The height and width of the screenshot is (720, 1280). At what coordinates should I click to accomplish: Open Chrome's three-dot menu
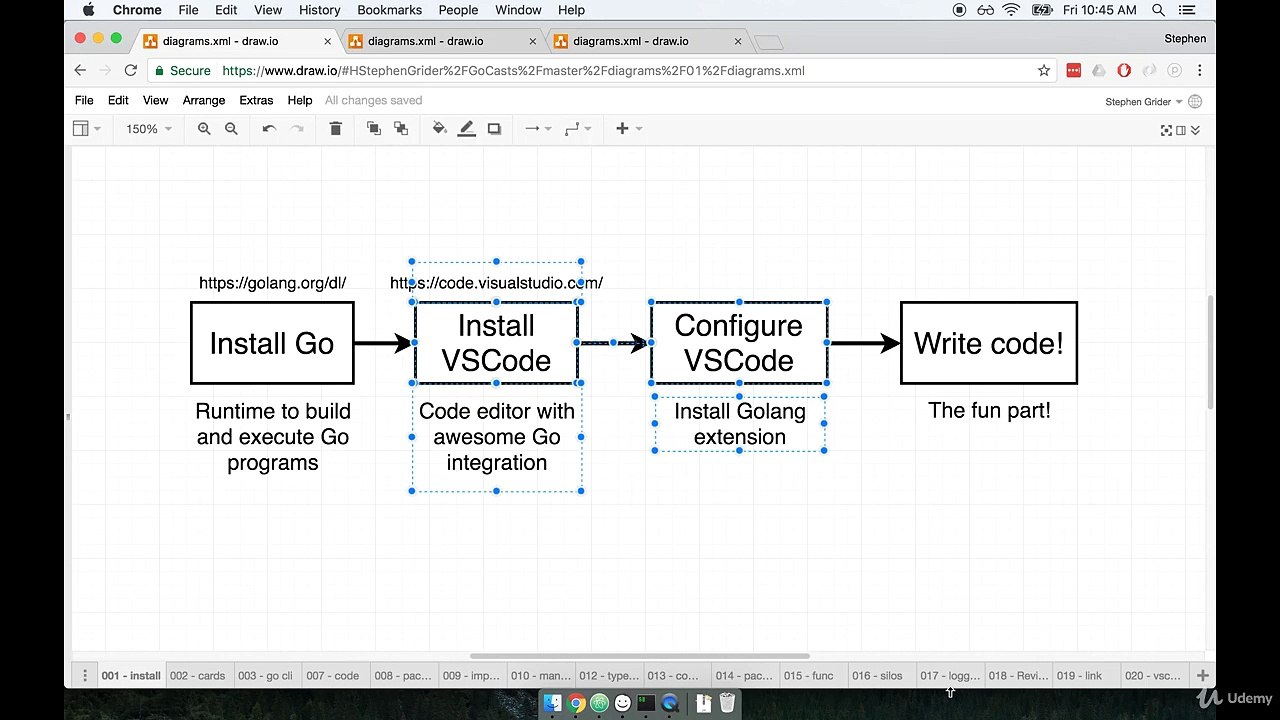(1199, 71)
